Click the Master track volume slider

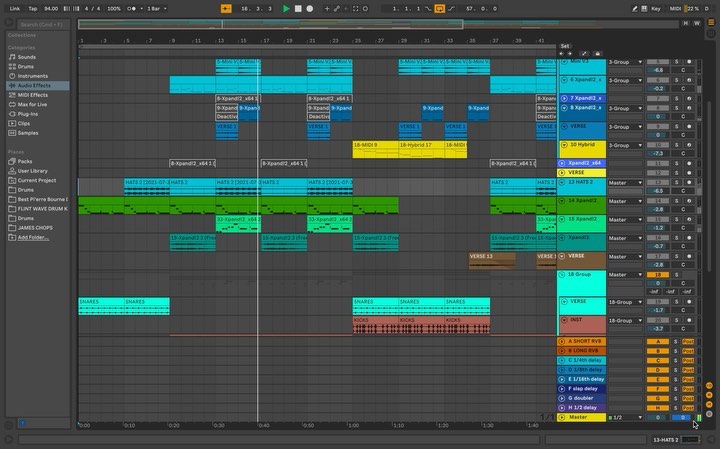pyautogui.click(x=657, y=417)
